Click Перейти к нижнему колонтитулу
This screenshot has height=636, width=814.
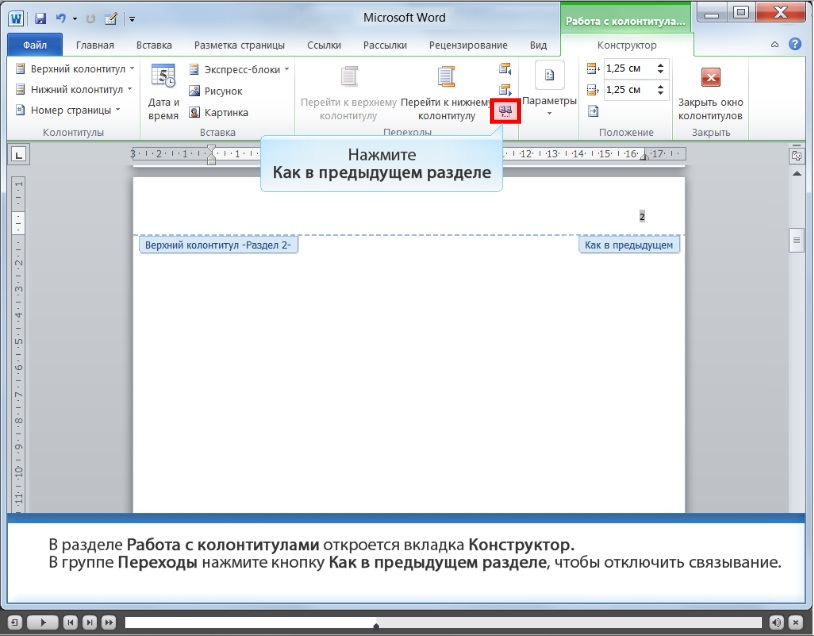[446, 93]
